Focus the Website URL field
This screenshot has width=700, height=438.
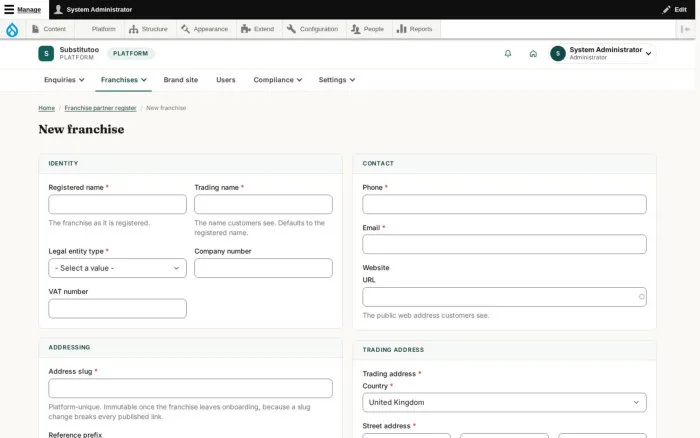[504, 297]
